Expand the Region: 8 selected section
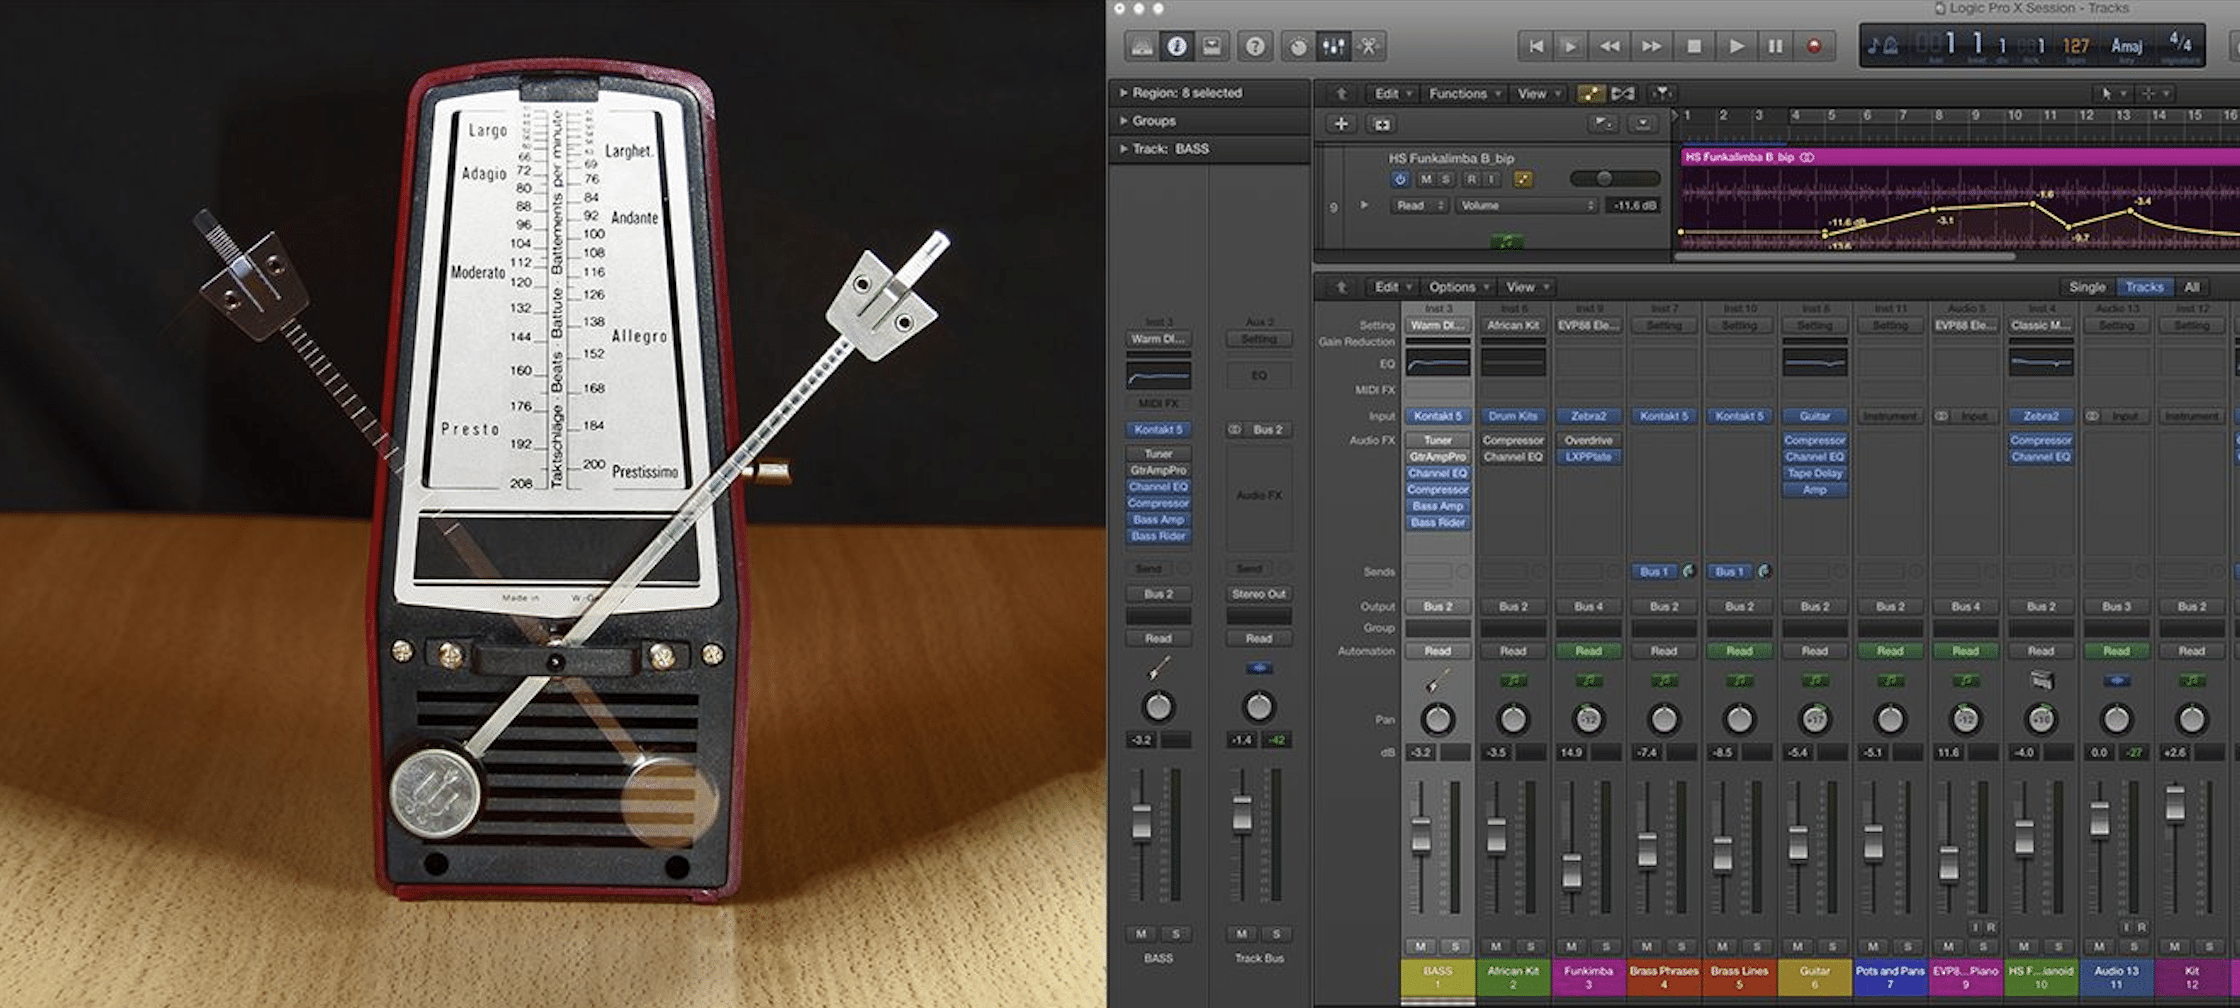Viewport: 2240px width, 1008px height. coord(1124,93)
